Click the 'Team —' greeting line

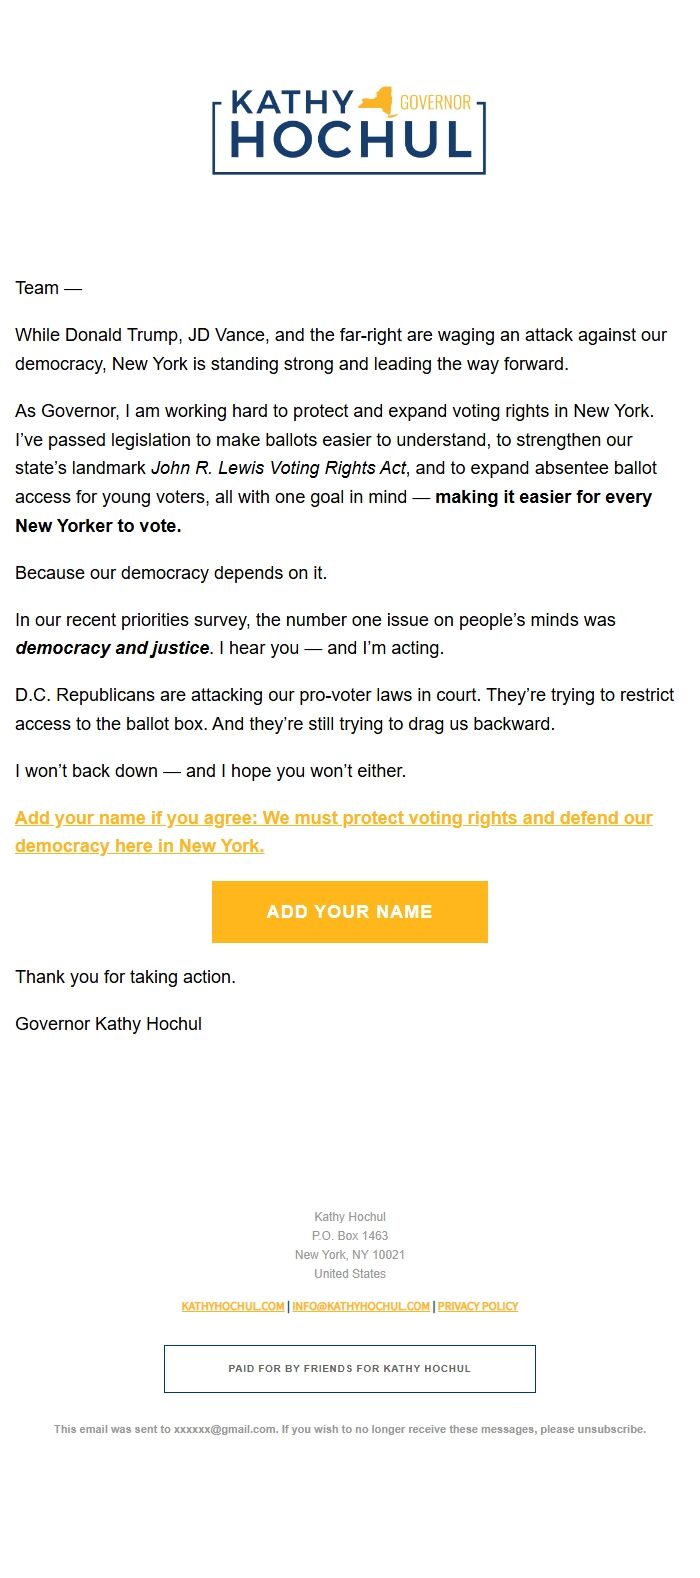[48, 288]
